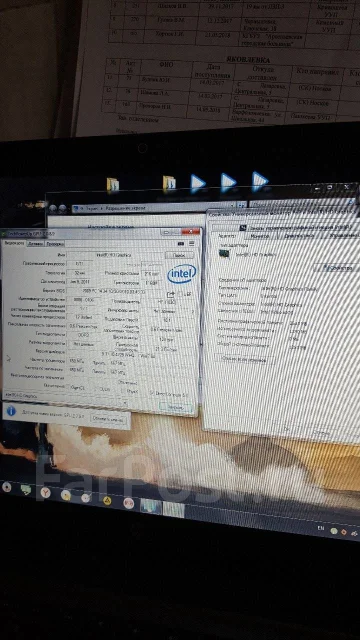360x640 pixels.
Task: Close the GPU-Z window with red X
Action: click(191, 232)
